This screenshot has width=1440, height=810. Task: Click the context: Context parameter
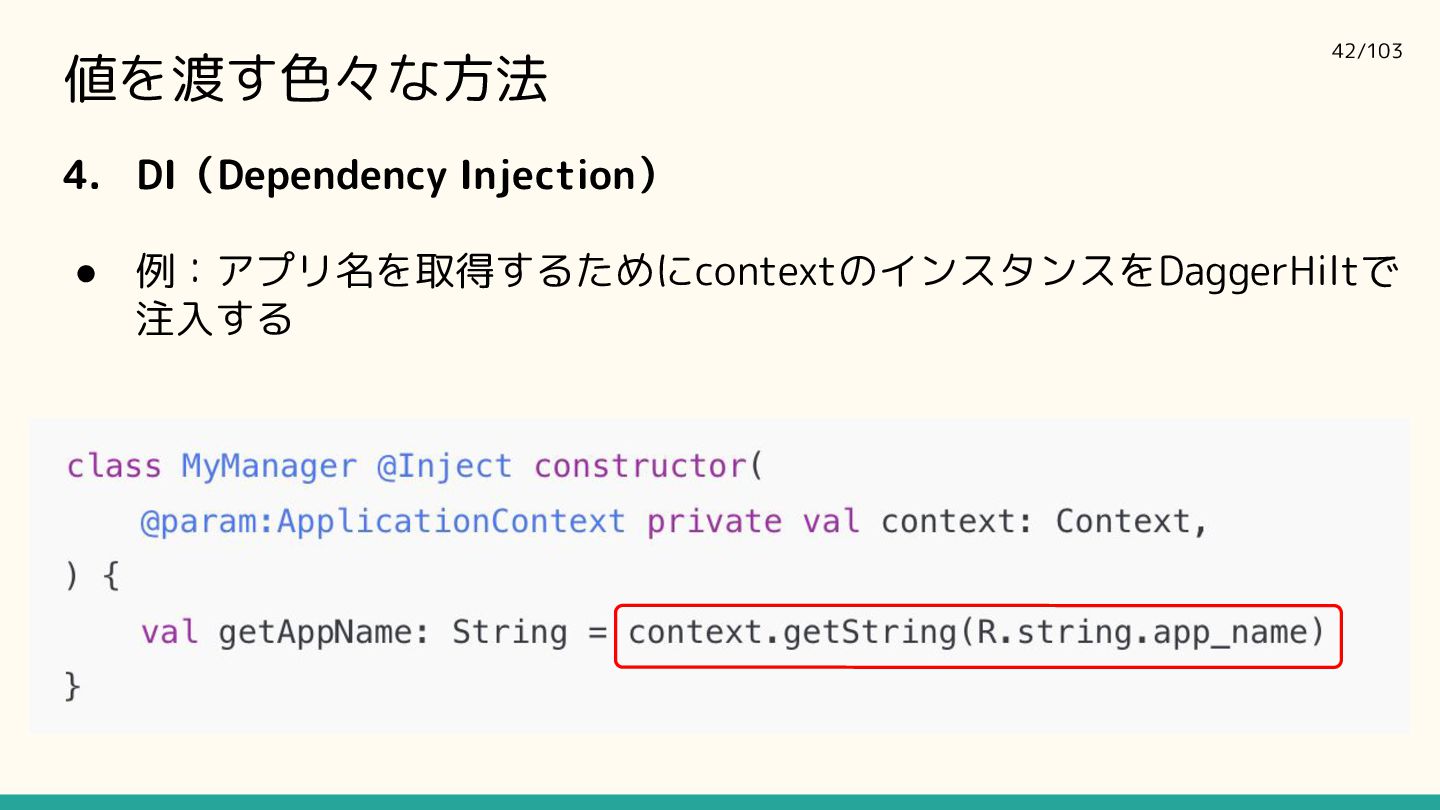(1036, 522)
